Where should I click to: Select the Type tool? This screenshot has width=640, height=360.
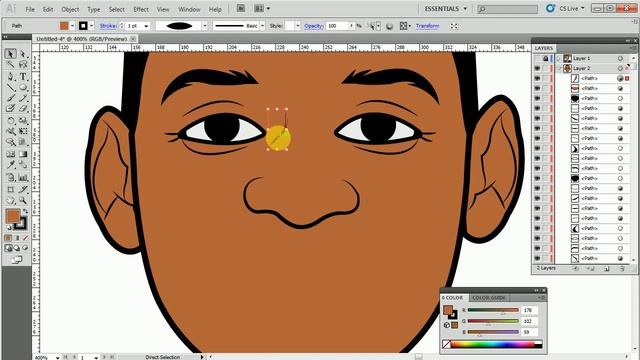[23, 76]
